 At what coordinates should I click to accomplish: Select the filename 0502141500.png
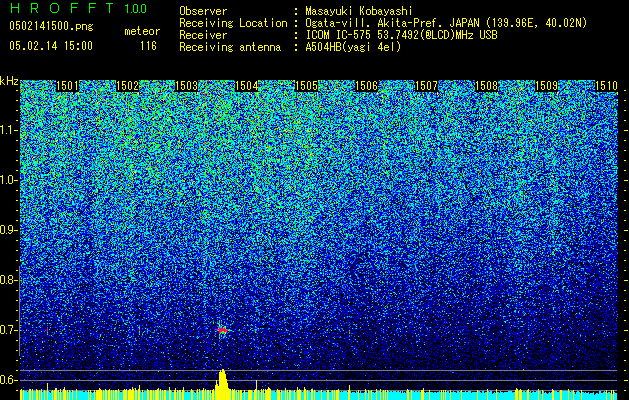tap(51, 27)
